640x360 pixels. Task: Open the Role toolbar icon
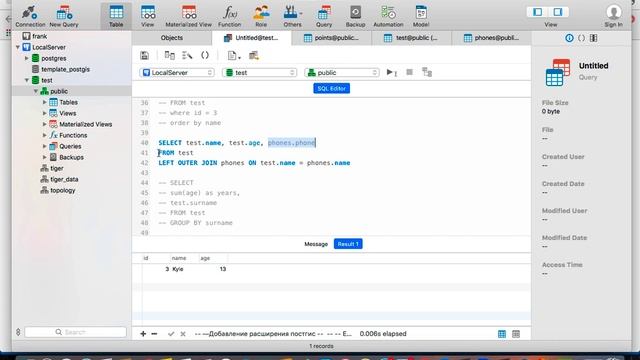261,16
